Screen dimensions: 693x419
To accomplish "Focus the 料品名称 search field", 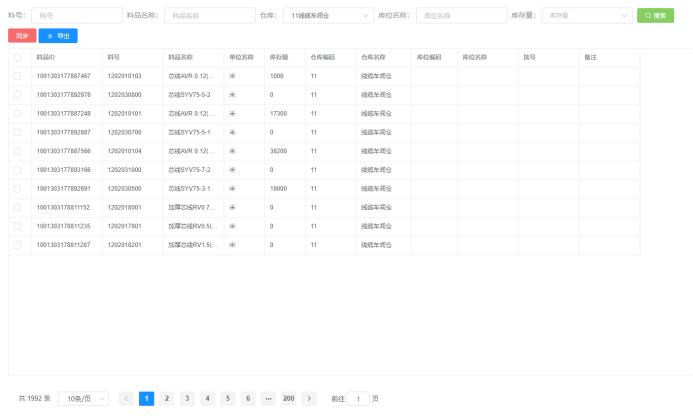I will (208, 16).
